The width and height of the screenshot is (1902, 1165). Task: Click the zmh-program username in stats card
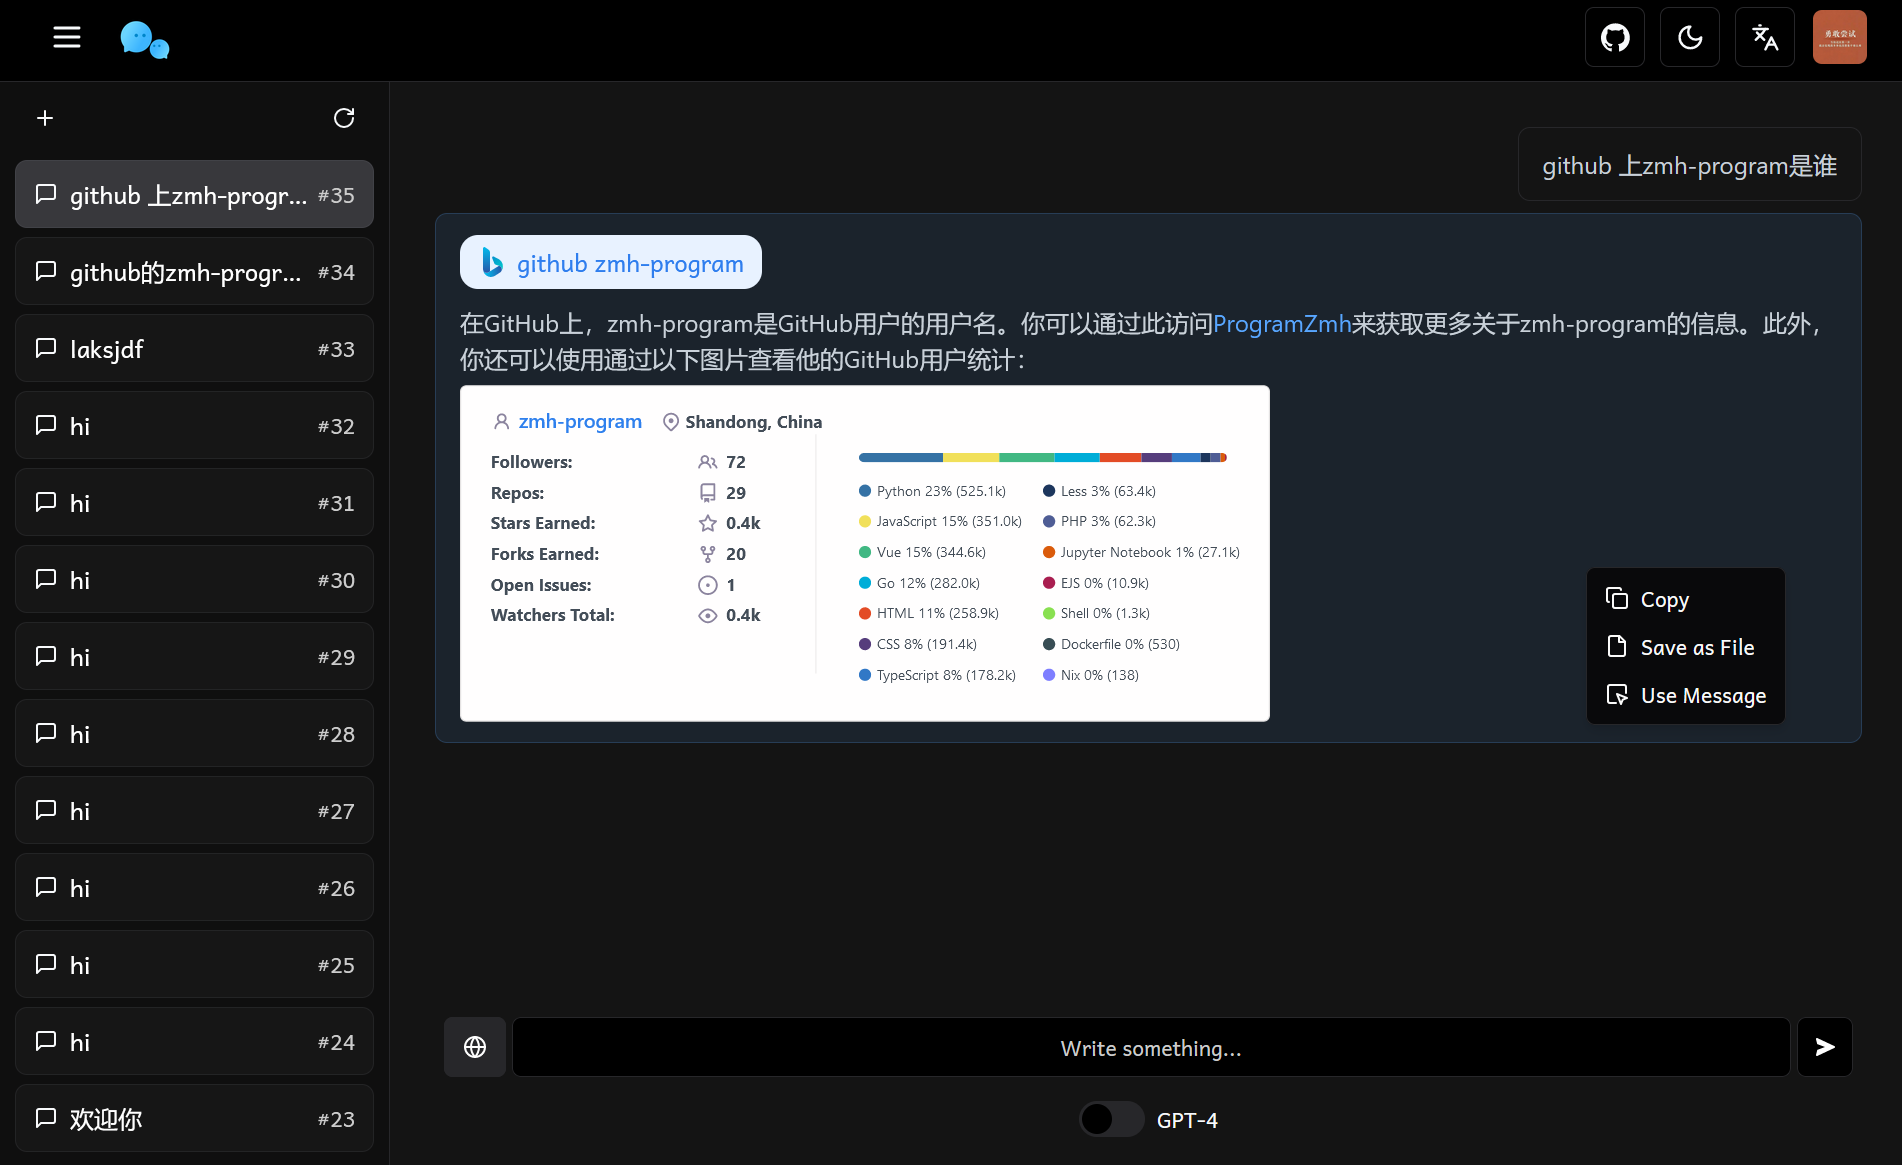click(x=580, y=421)
